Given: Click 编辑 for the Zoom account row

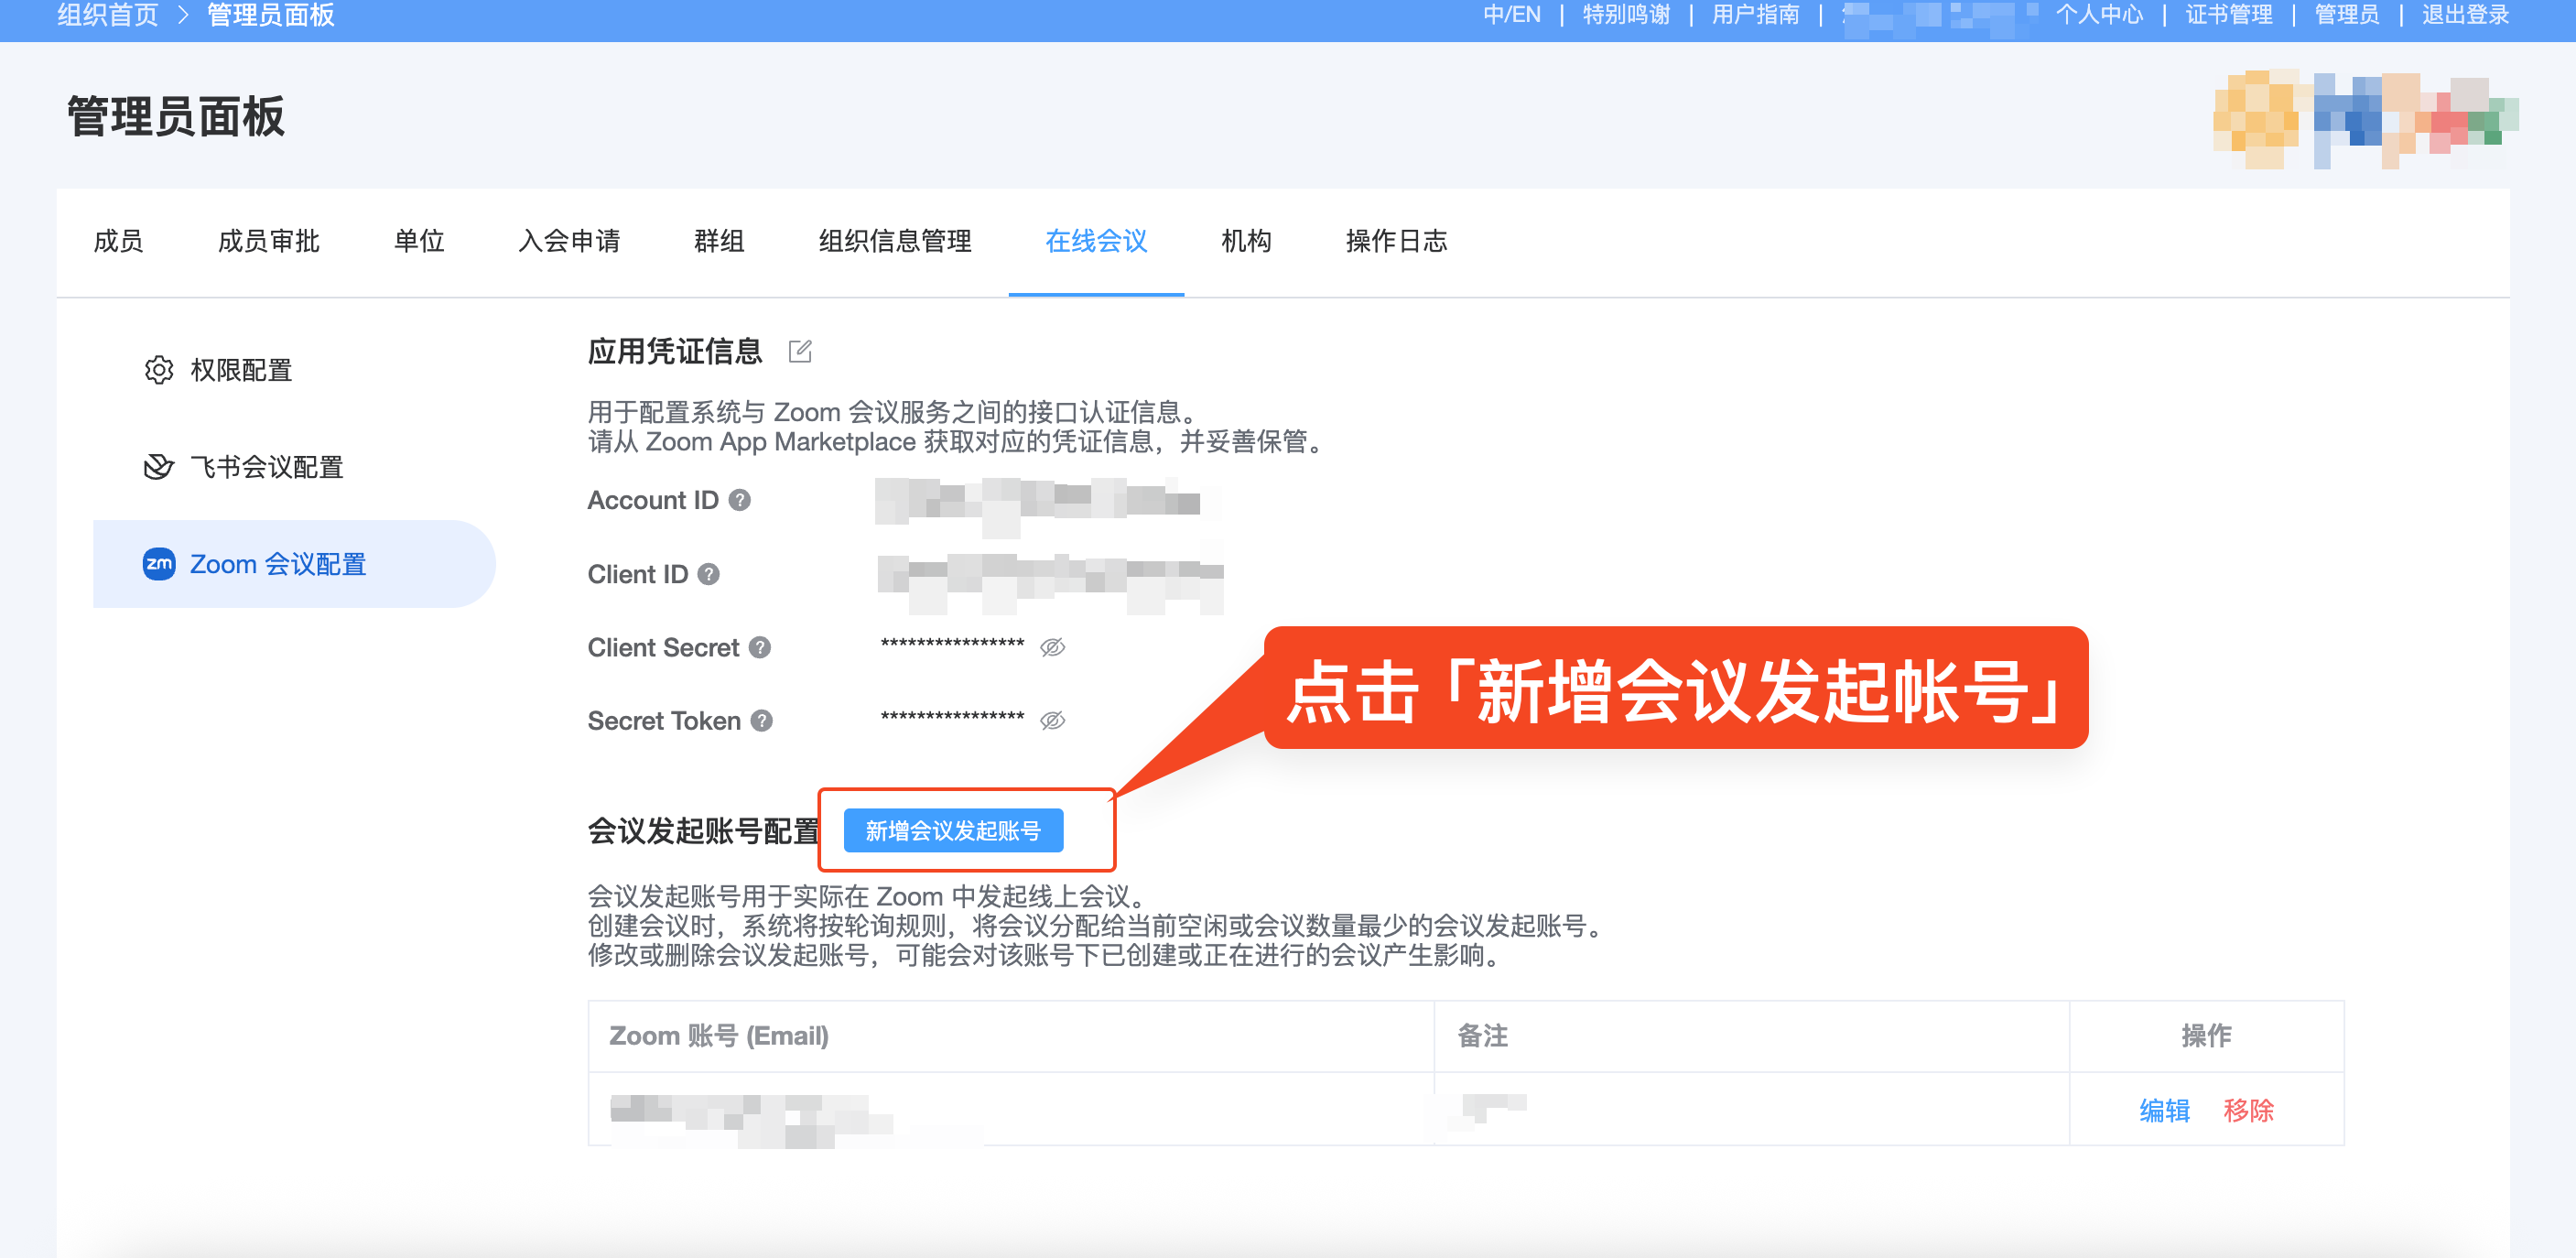Looking at the screenshot, I should (2163, 1110).
